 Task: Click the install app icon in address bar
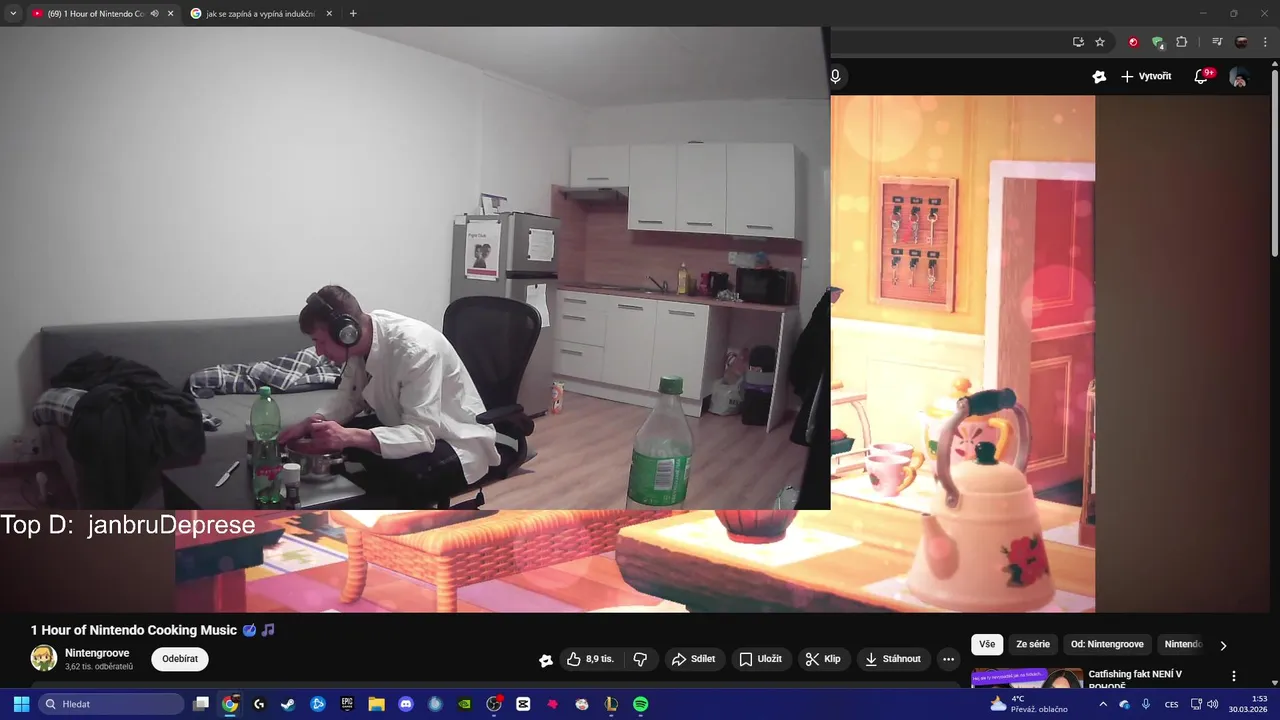pos(1078,42)
